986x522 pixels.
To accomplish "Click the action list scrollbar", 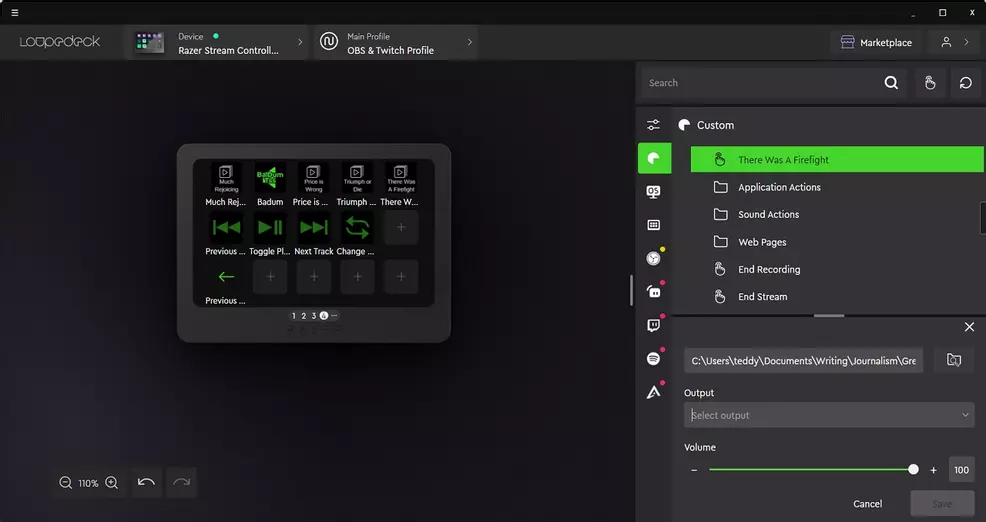I will (x=983, y=218).
